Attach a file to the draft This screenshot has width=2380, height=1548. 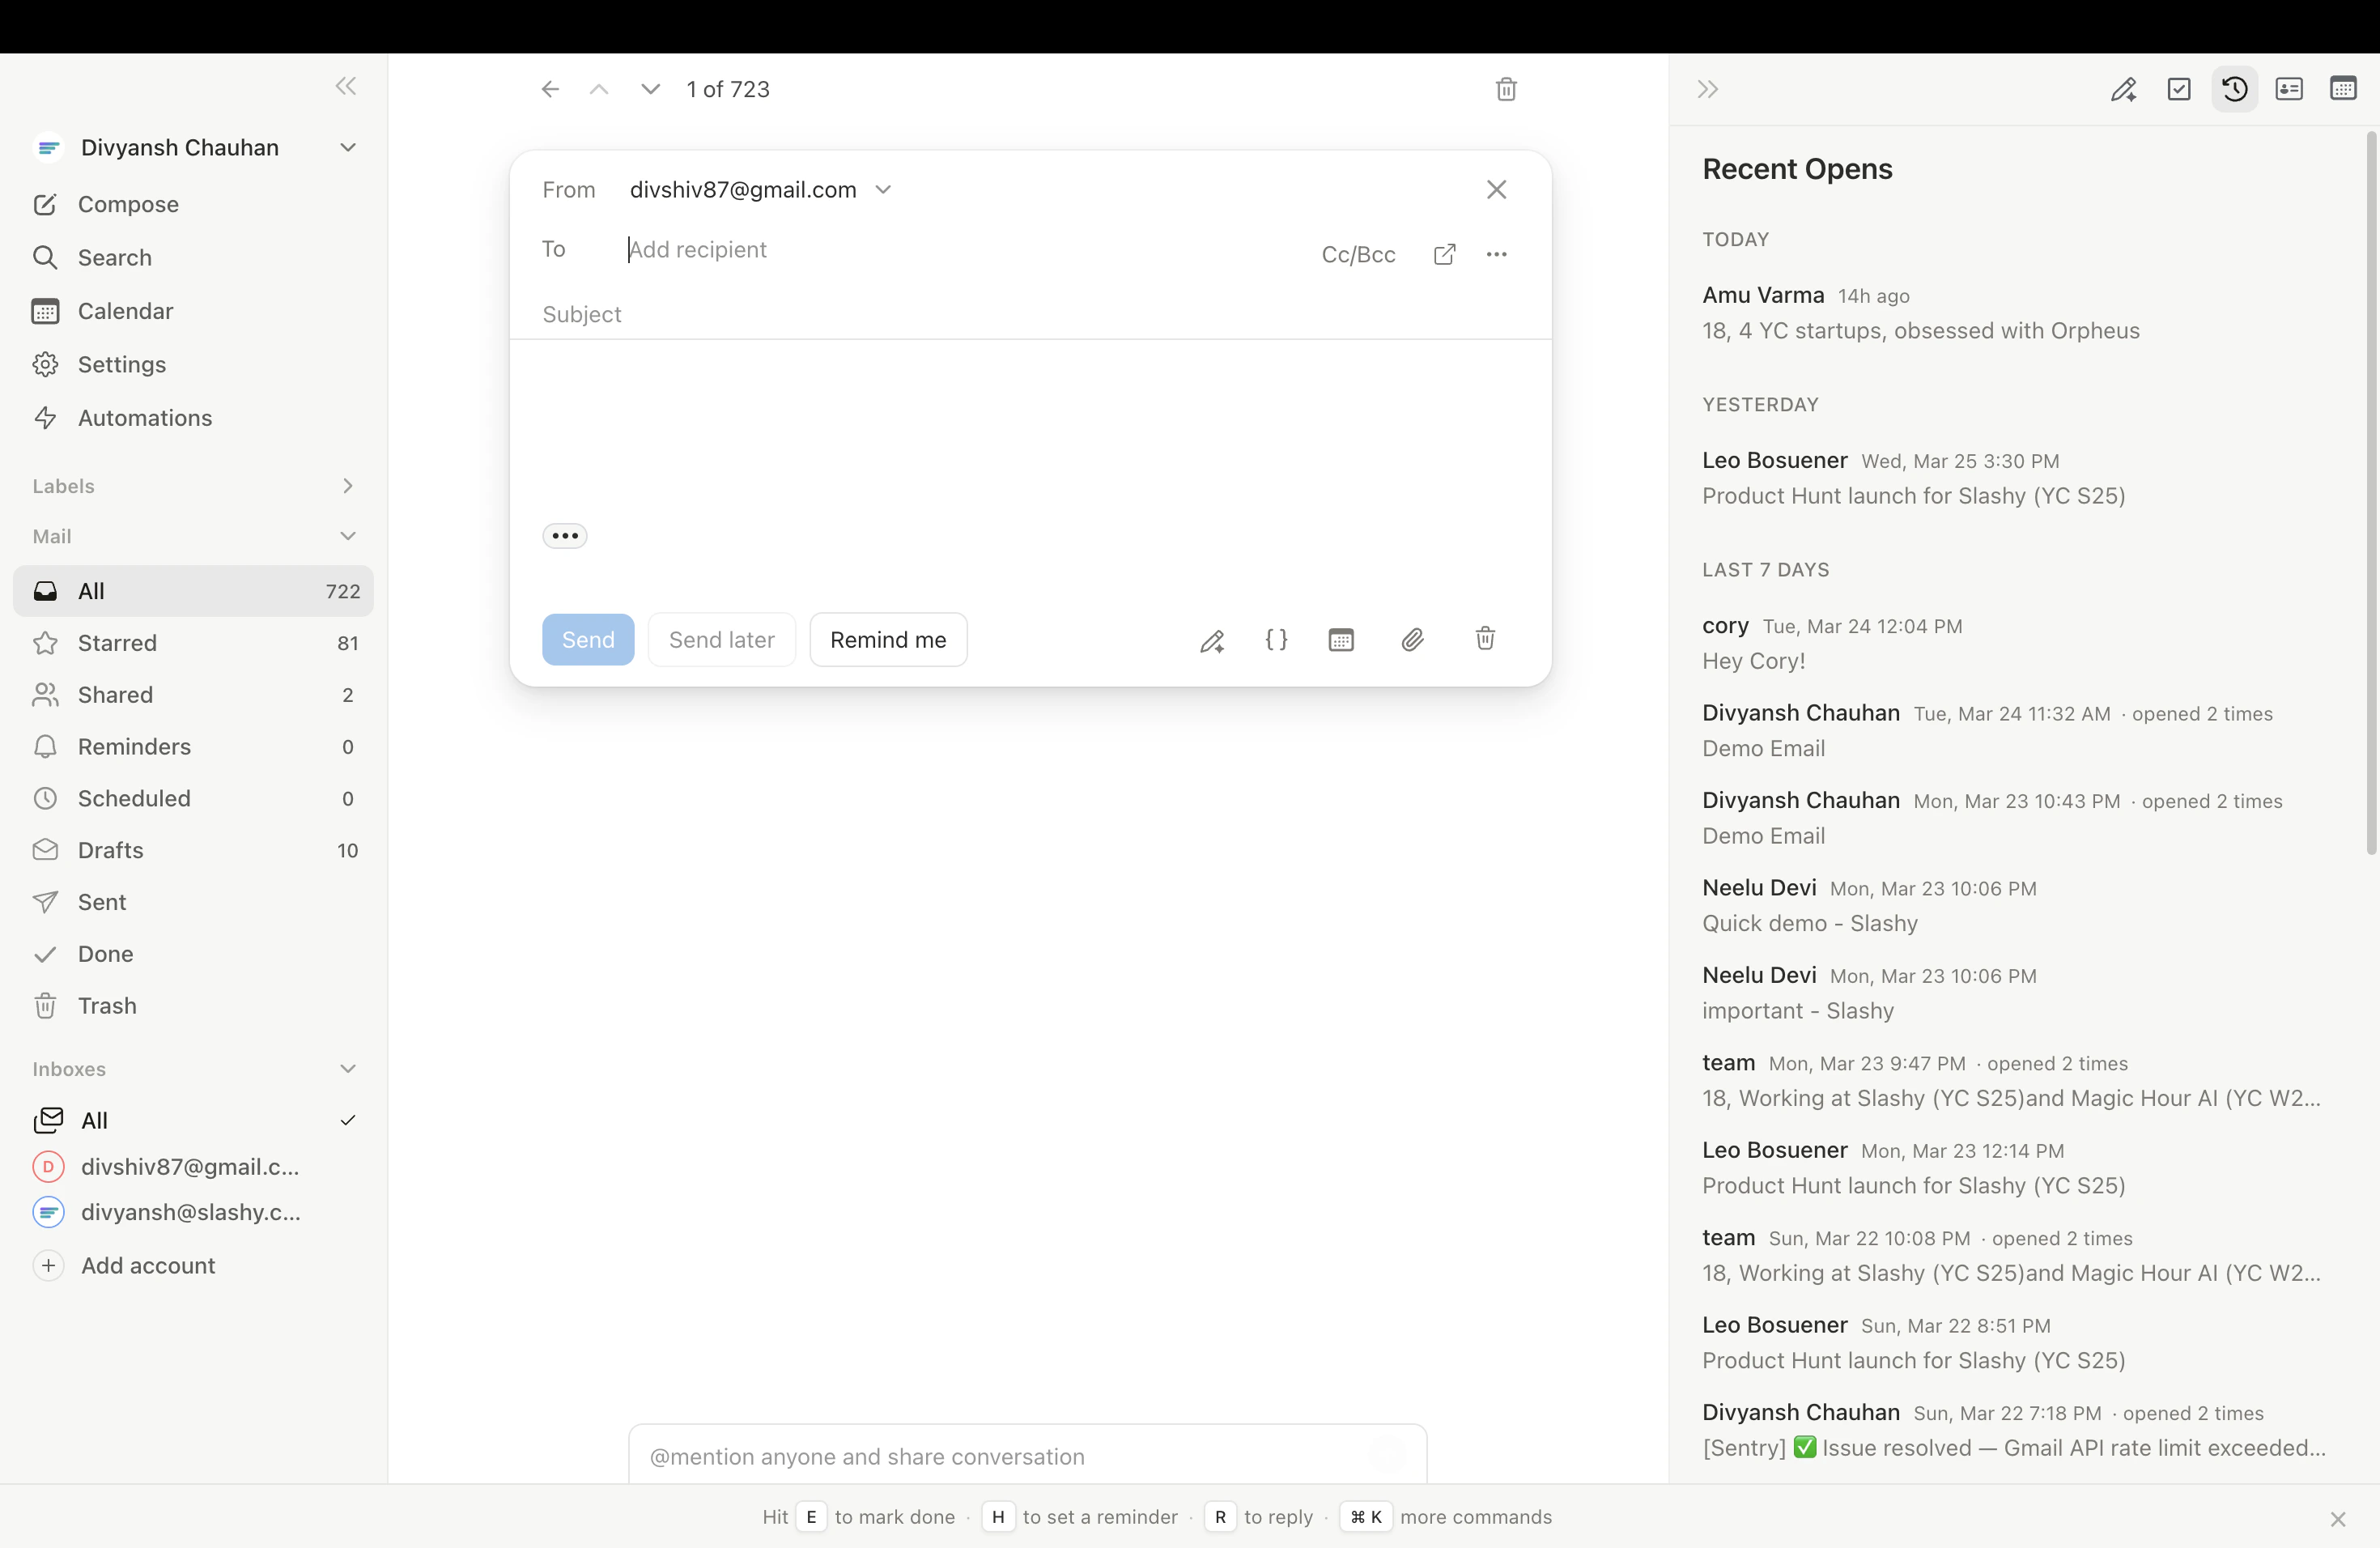(1412, 640)
